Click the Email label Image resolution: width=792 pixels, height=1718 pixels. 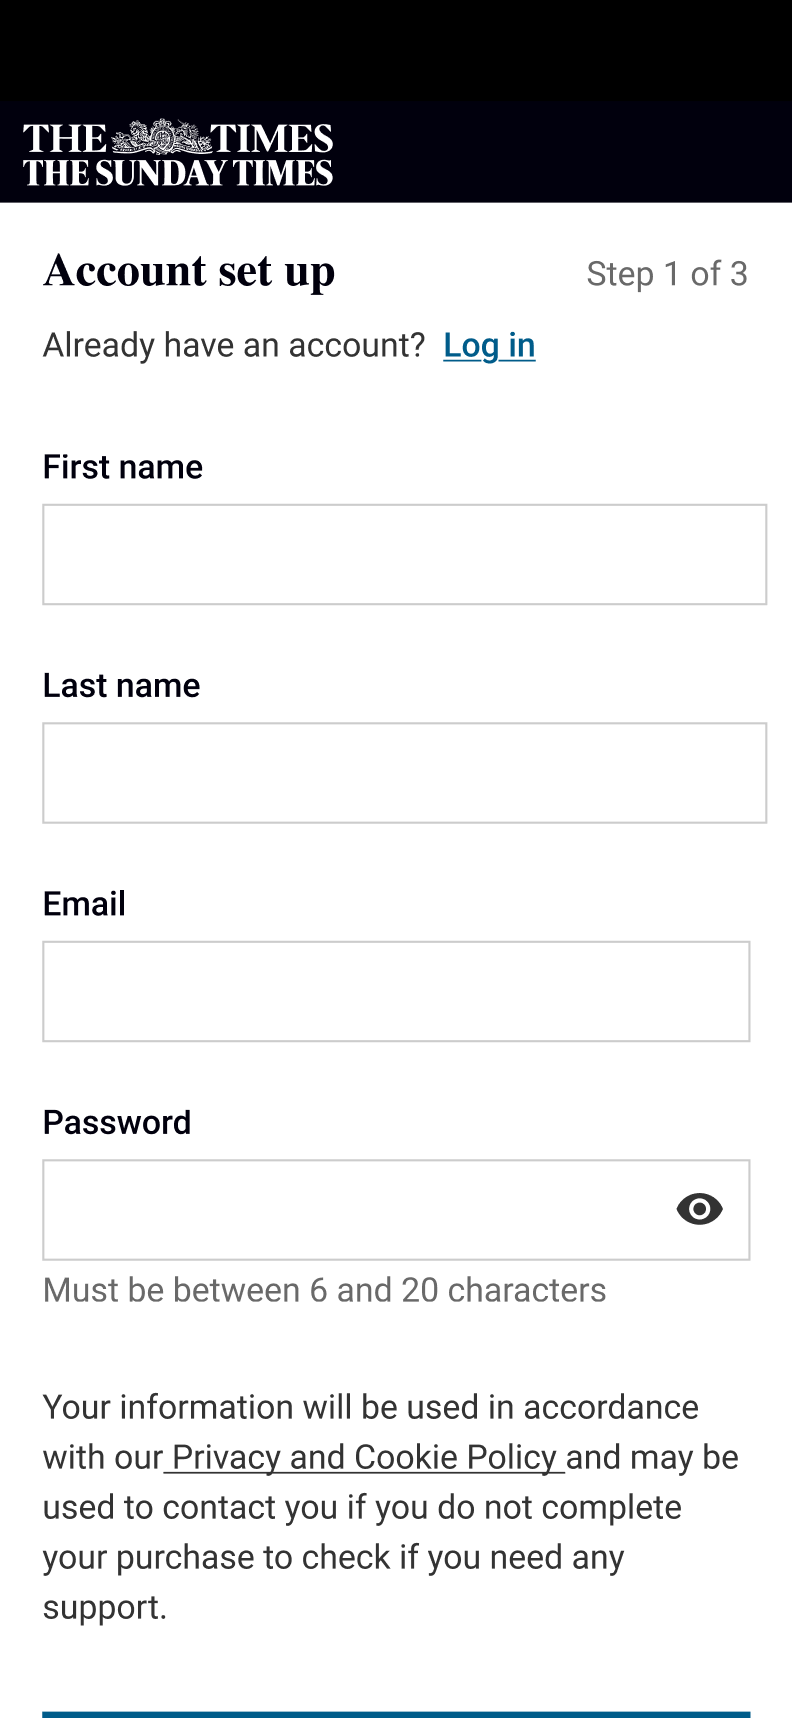[x=84, y=904]
